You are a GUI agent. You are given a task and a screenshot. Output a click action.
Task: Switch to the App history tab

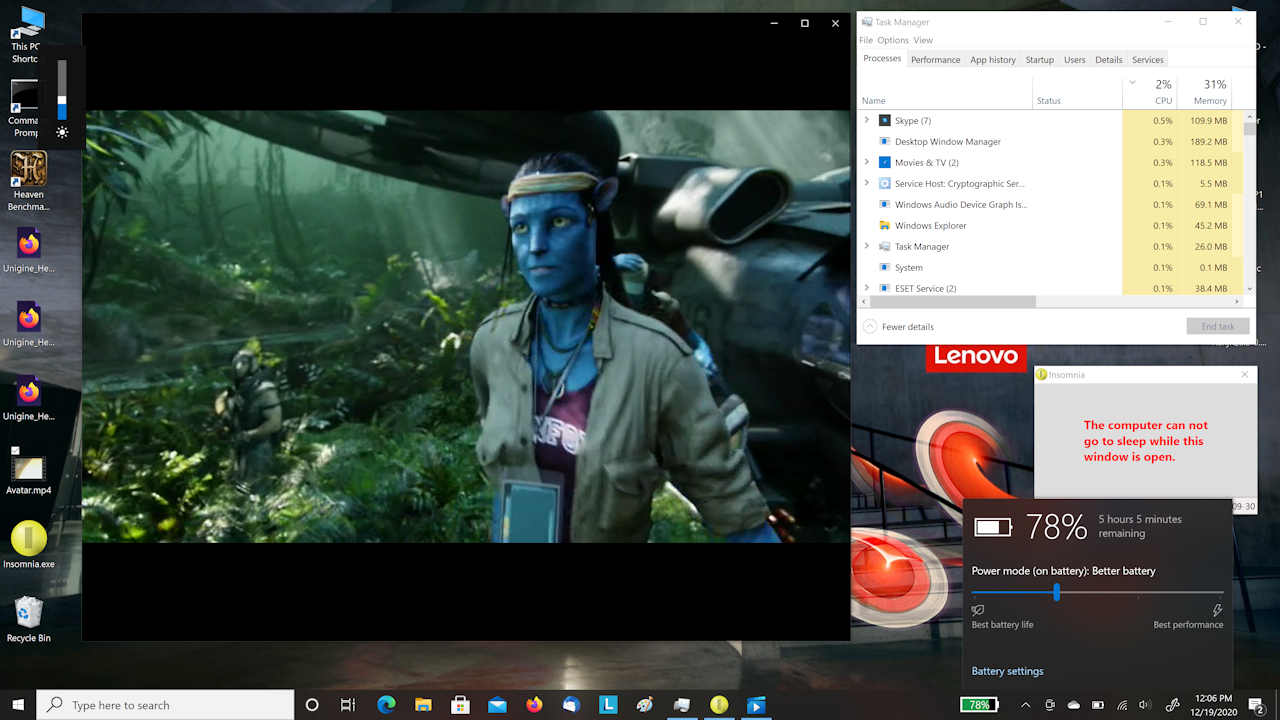pyautogui.click(x=993, y=60)
